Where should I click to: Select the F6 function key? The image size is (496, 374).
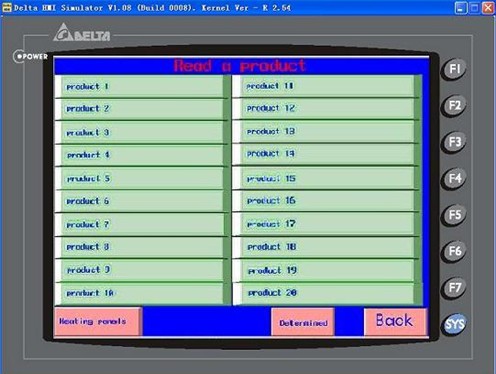pyautogui.click(x=454, y=251)
